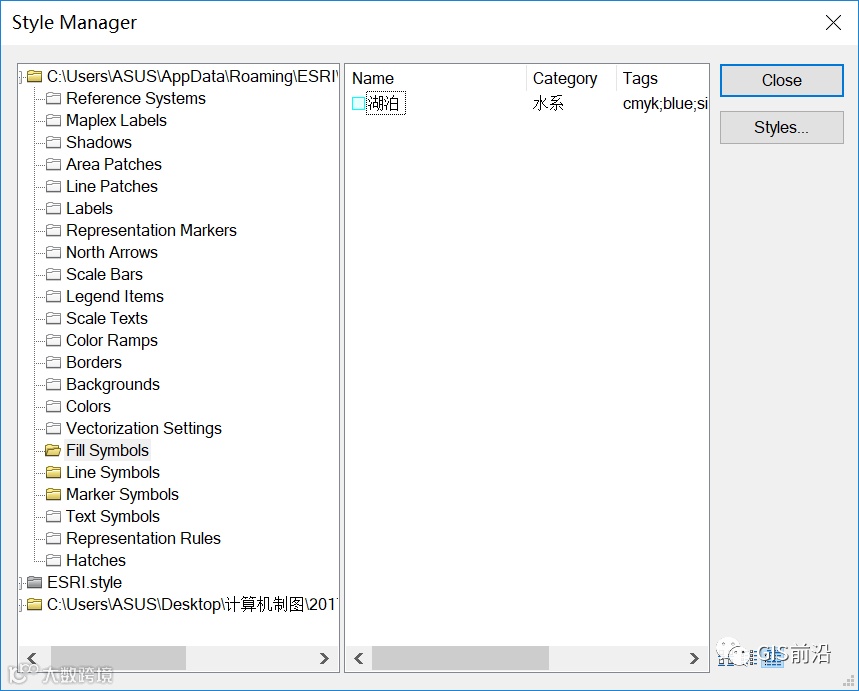Click the Area Patches folder icon
Screen dimensions: 859x691
click(x=53, y=164)
